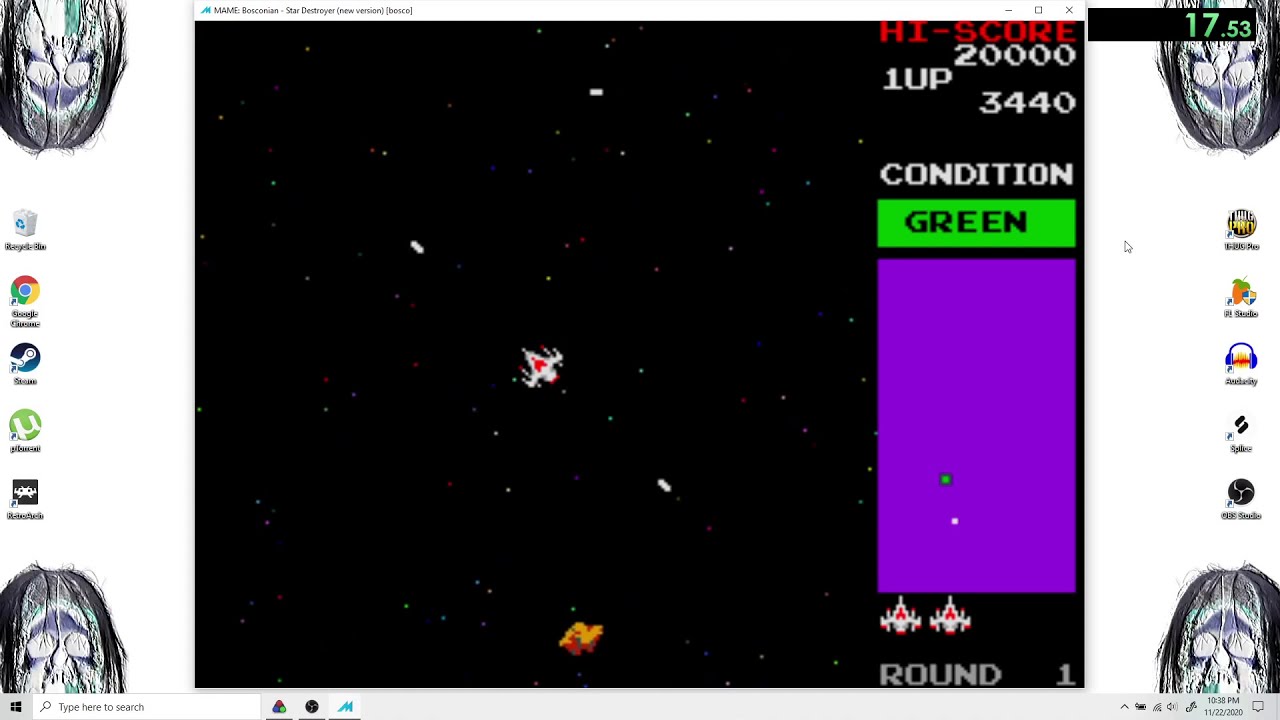Open the colorful triangle app in taskbar
Viewport: 1280px width, 720px height.
(279, 707)
